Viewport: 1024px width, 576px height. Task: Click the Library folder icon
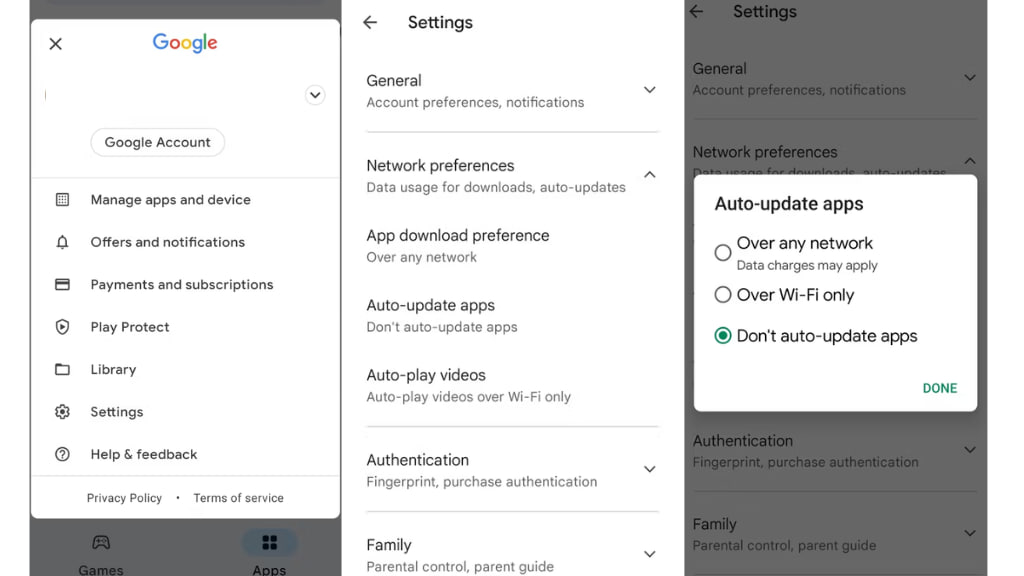click(62, 370)
